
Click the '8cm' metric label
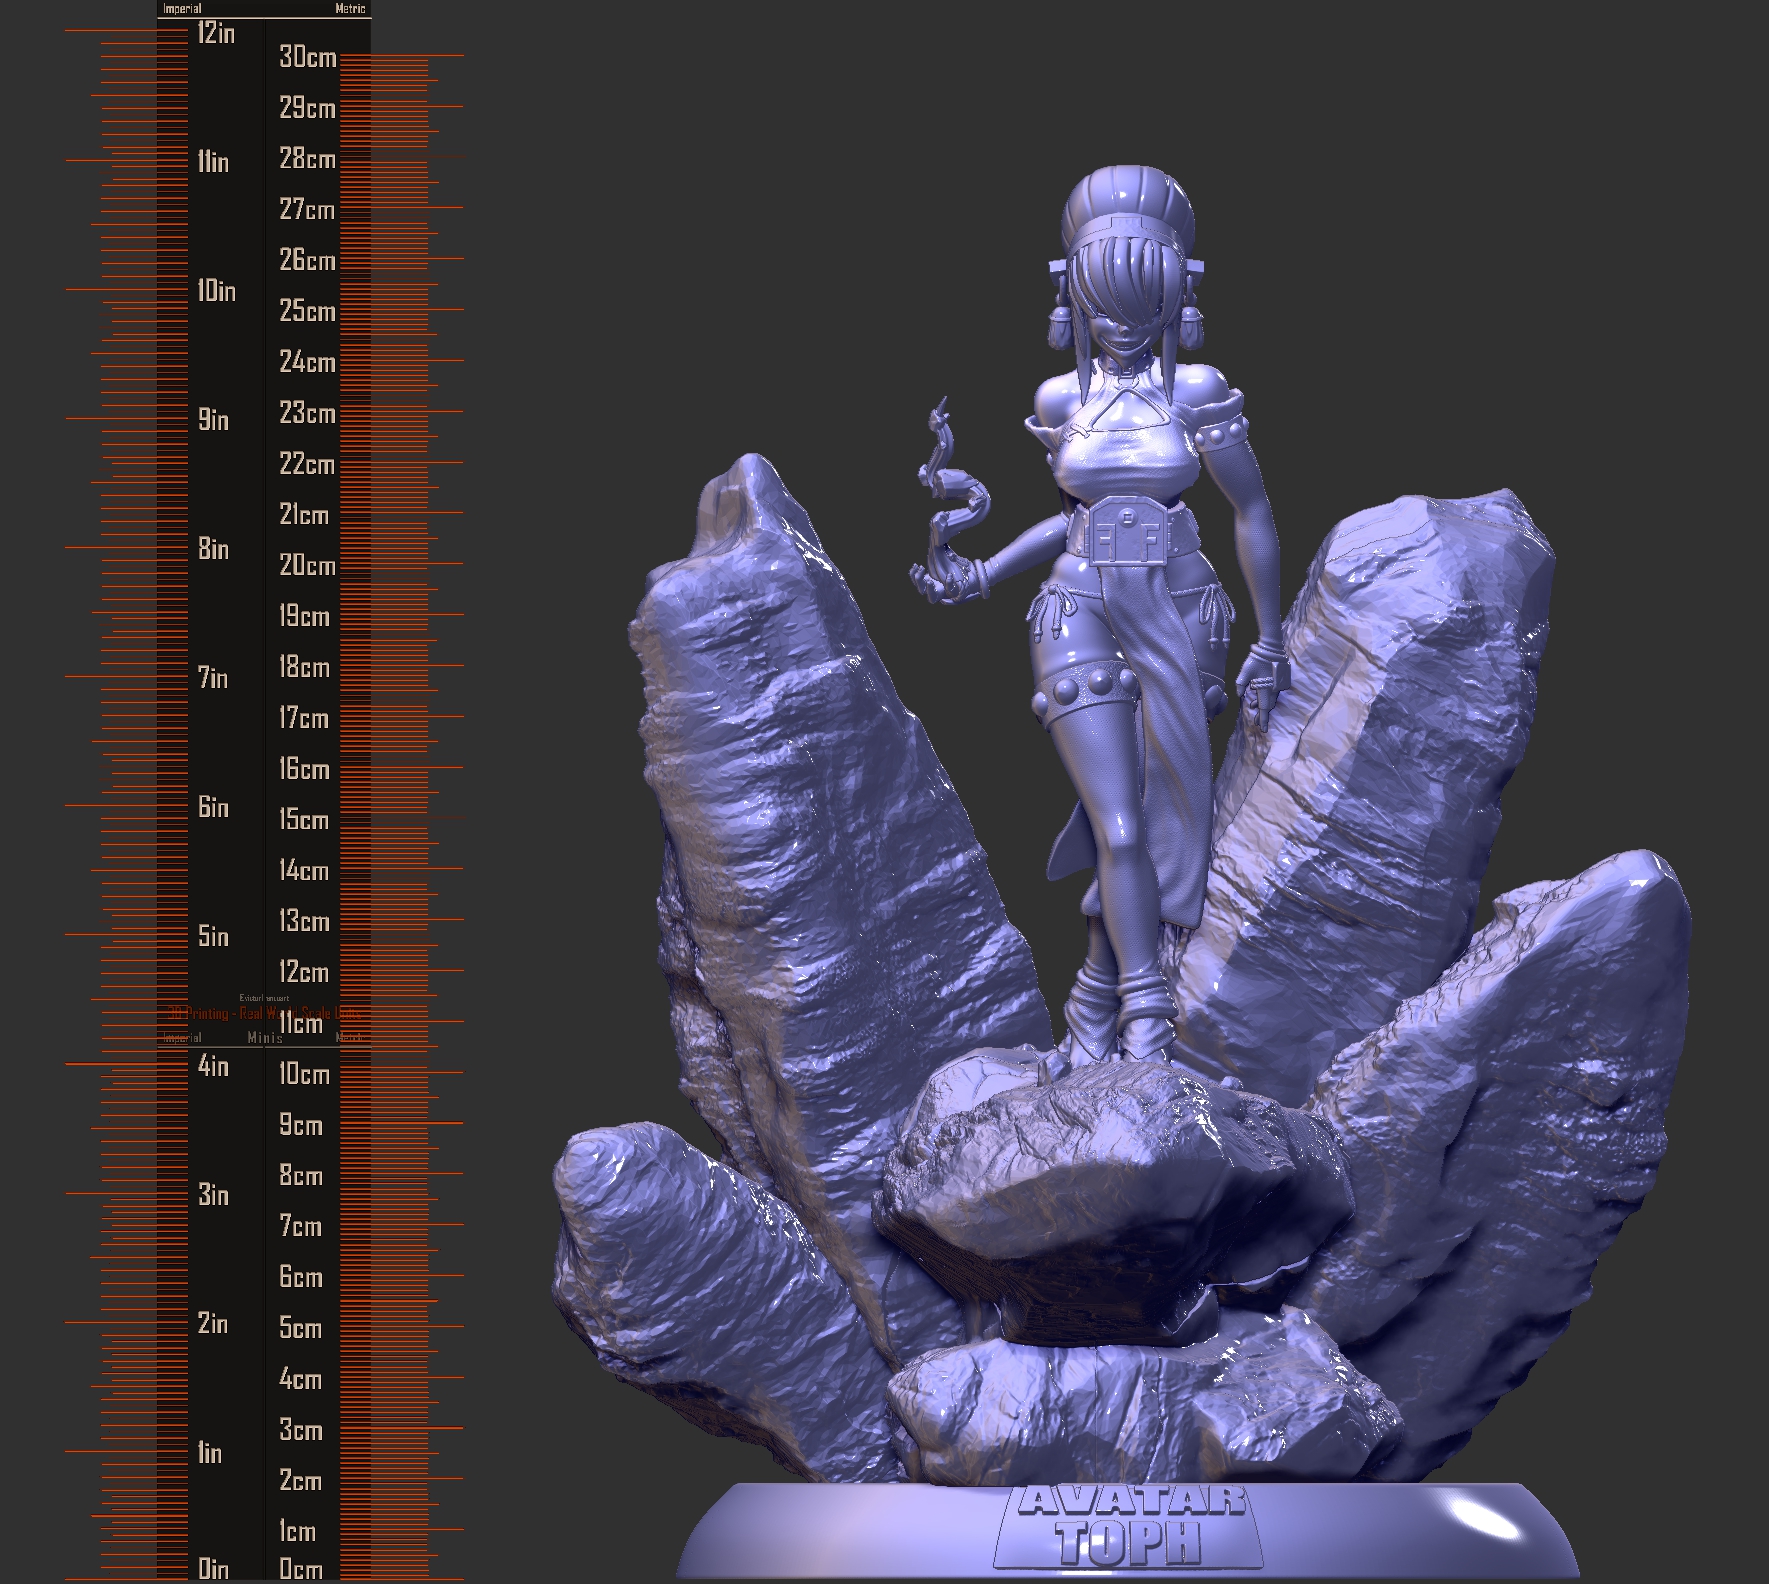[x=301, y=1176]
